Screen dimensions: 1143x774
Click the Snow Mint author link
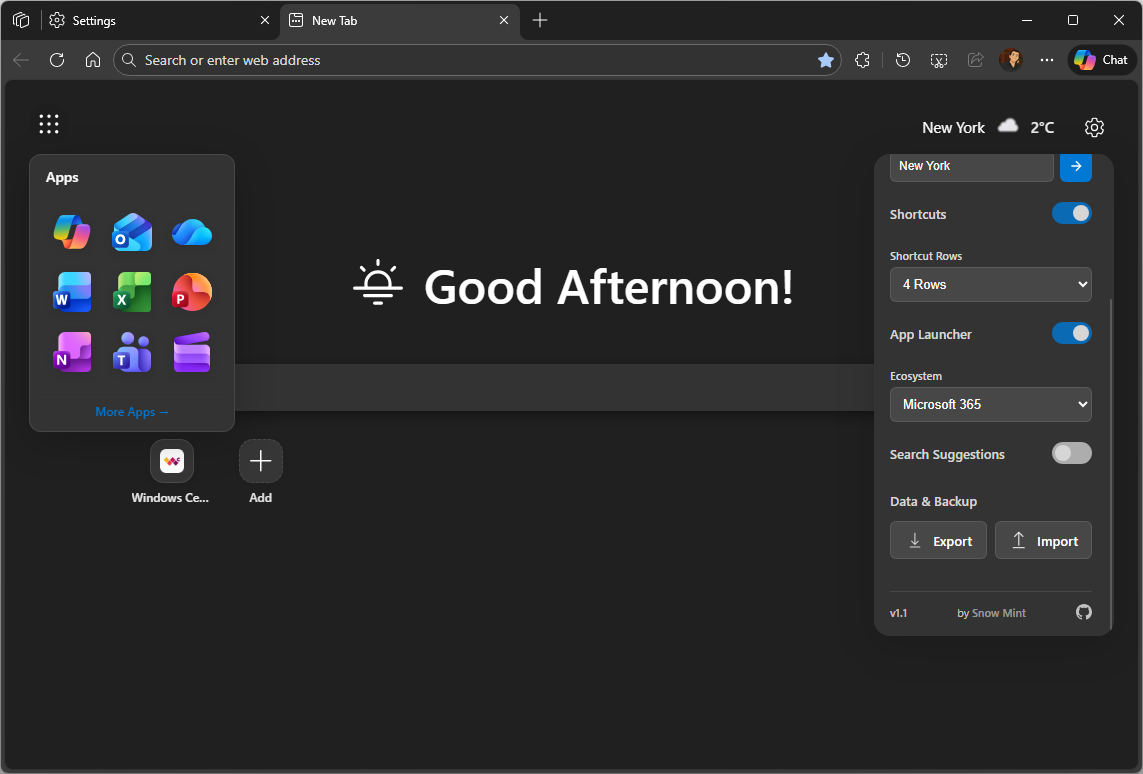(x=999, y=613)
